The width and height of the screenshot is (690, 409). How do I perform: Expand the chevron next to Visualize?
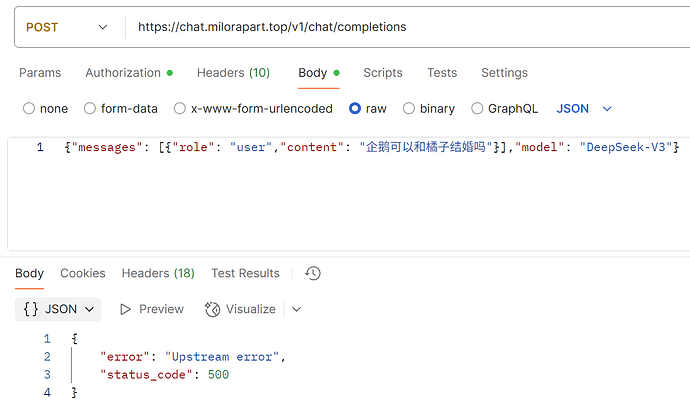pyautogui.click(x=297, y=310)
